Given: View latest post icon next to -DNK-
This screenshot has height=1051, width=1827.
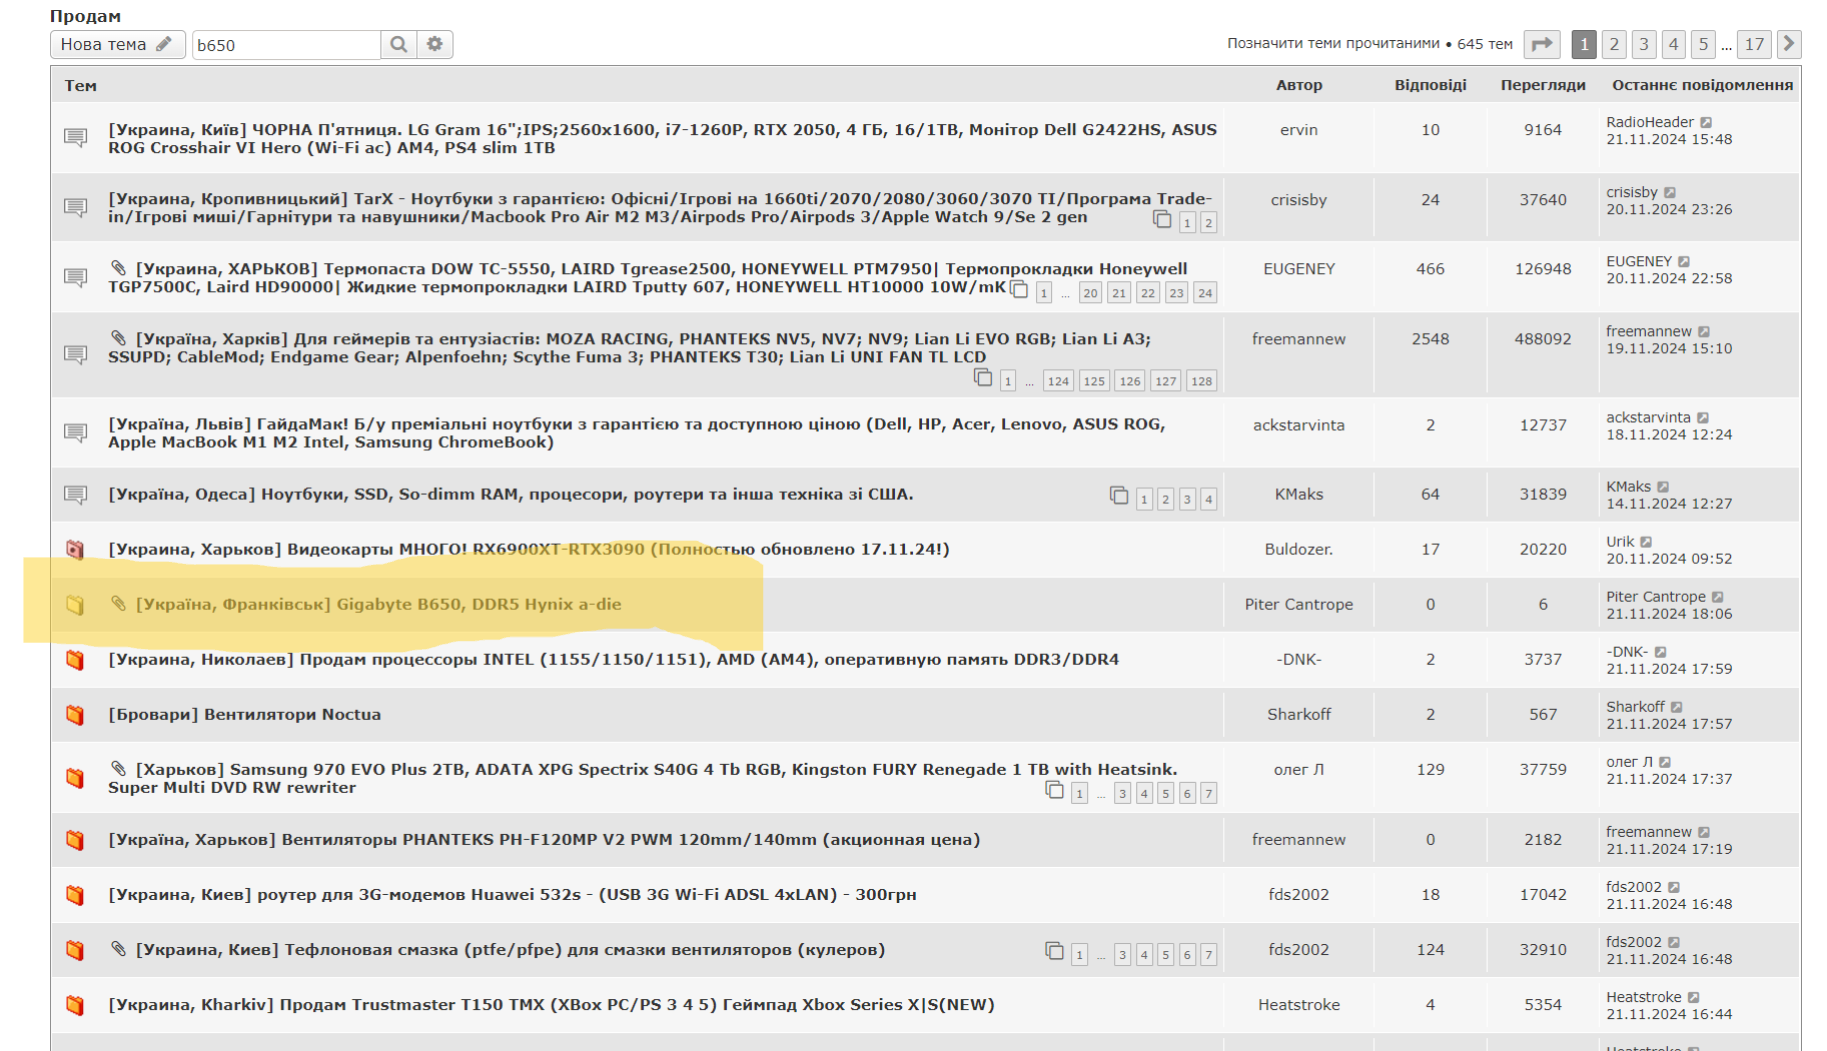Looking at the screenshot, I should click(x=1660, y=652).
